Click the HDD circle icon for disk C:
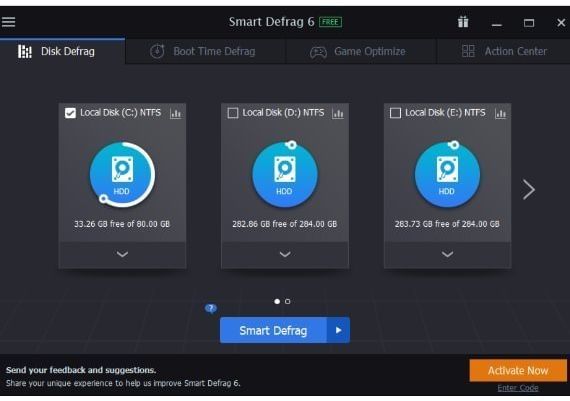The image size is (570, 401). click(x=122, y=175)
